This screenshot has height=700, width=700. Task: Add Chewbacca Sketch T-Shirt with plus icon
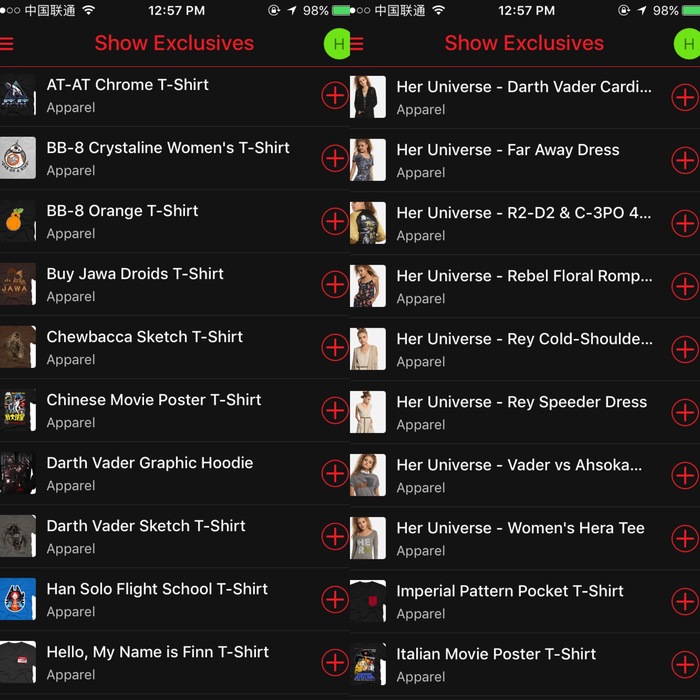click(335, 347)
